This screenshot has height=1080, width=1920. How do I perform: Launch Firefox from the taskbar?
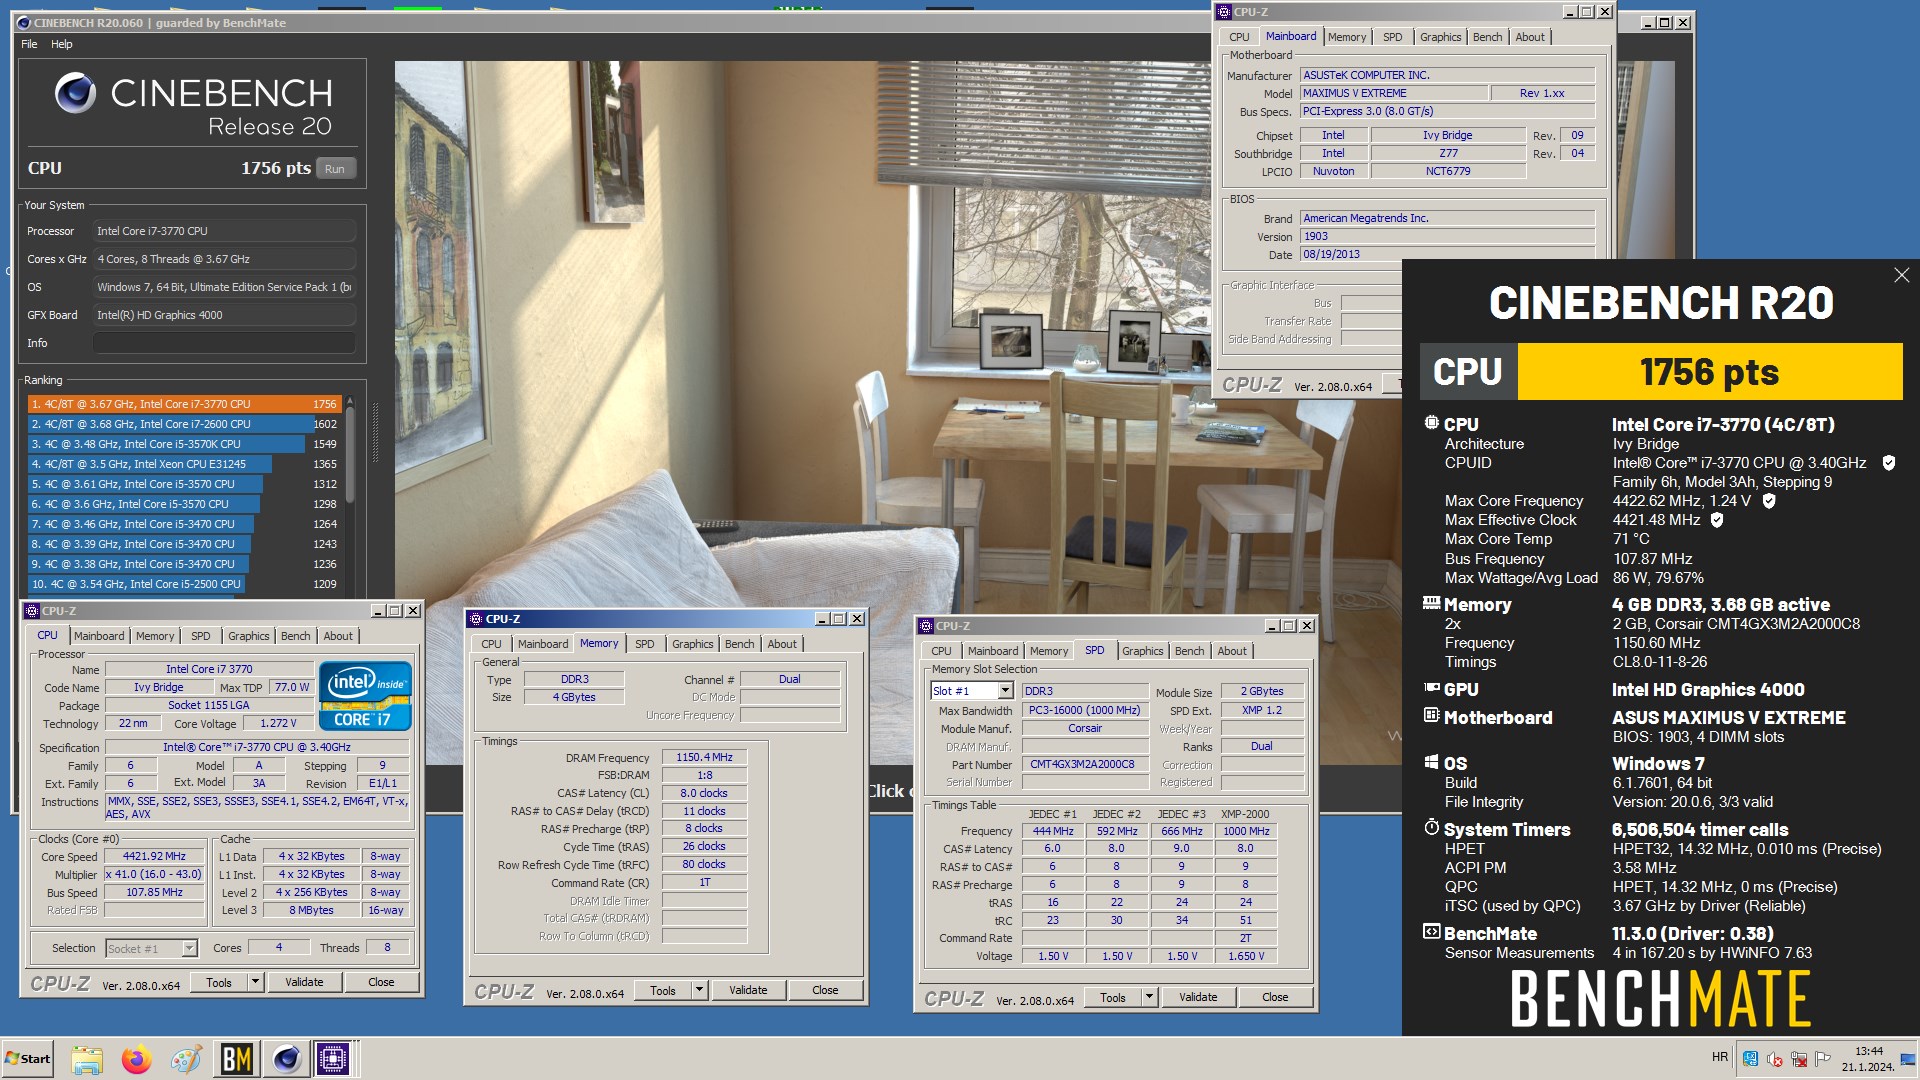point(137,1058)
